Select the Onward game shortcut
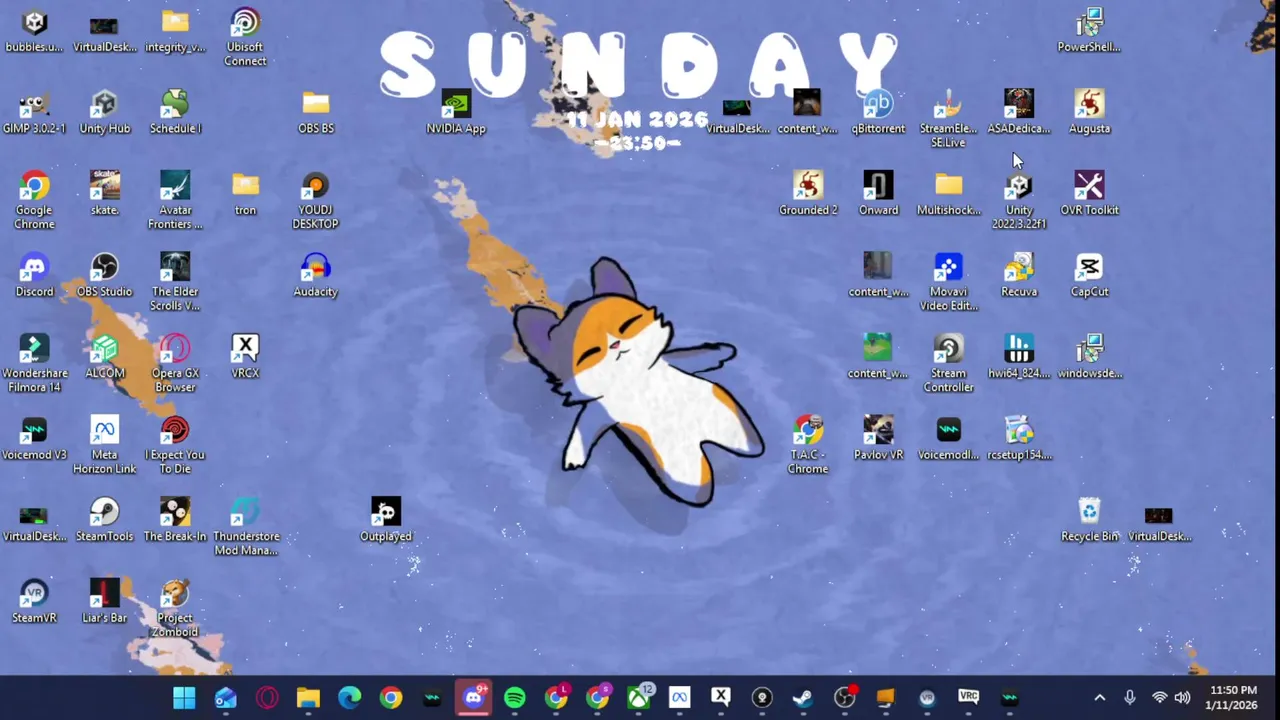 click(878, 193)
